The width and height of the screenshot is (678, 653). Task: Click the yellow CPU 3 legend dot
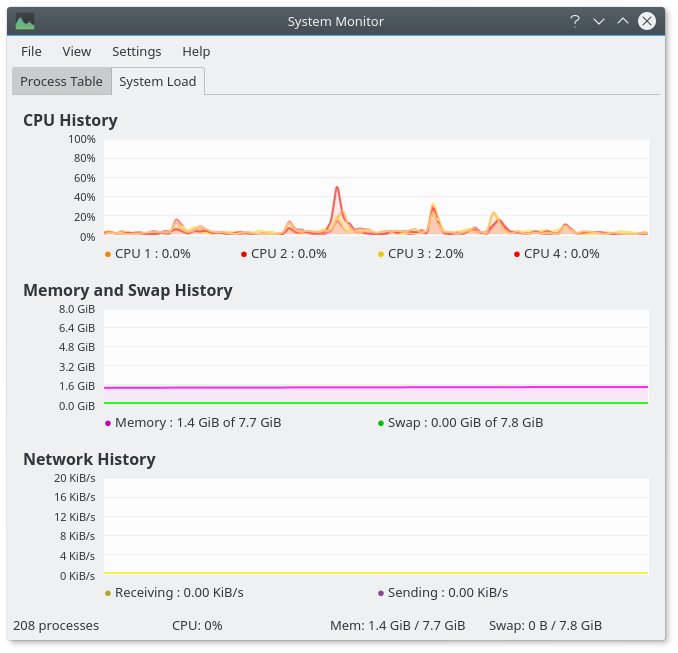click(x=381, y=254)
